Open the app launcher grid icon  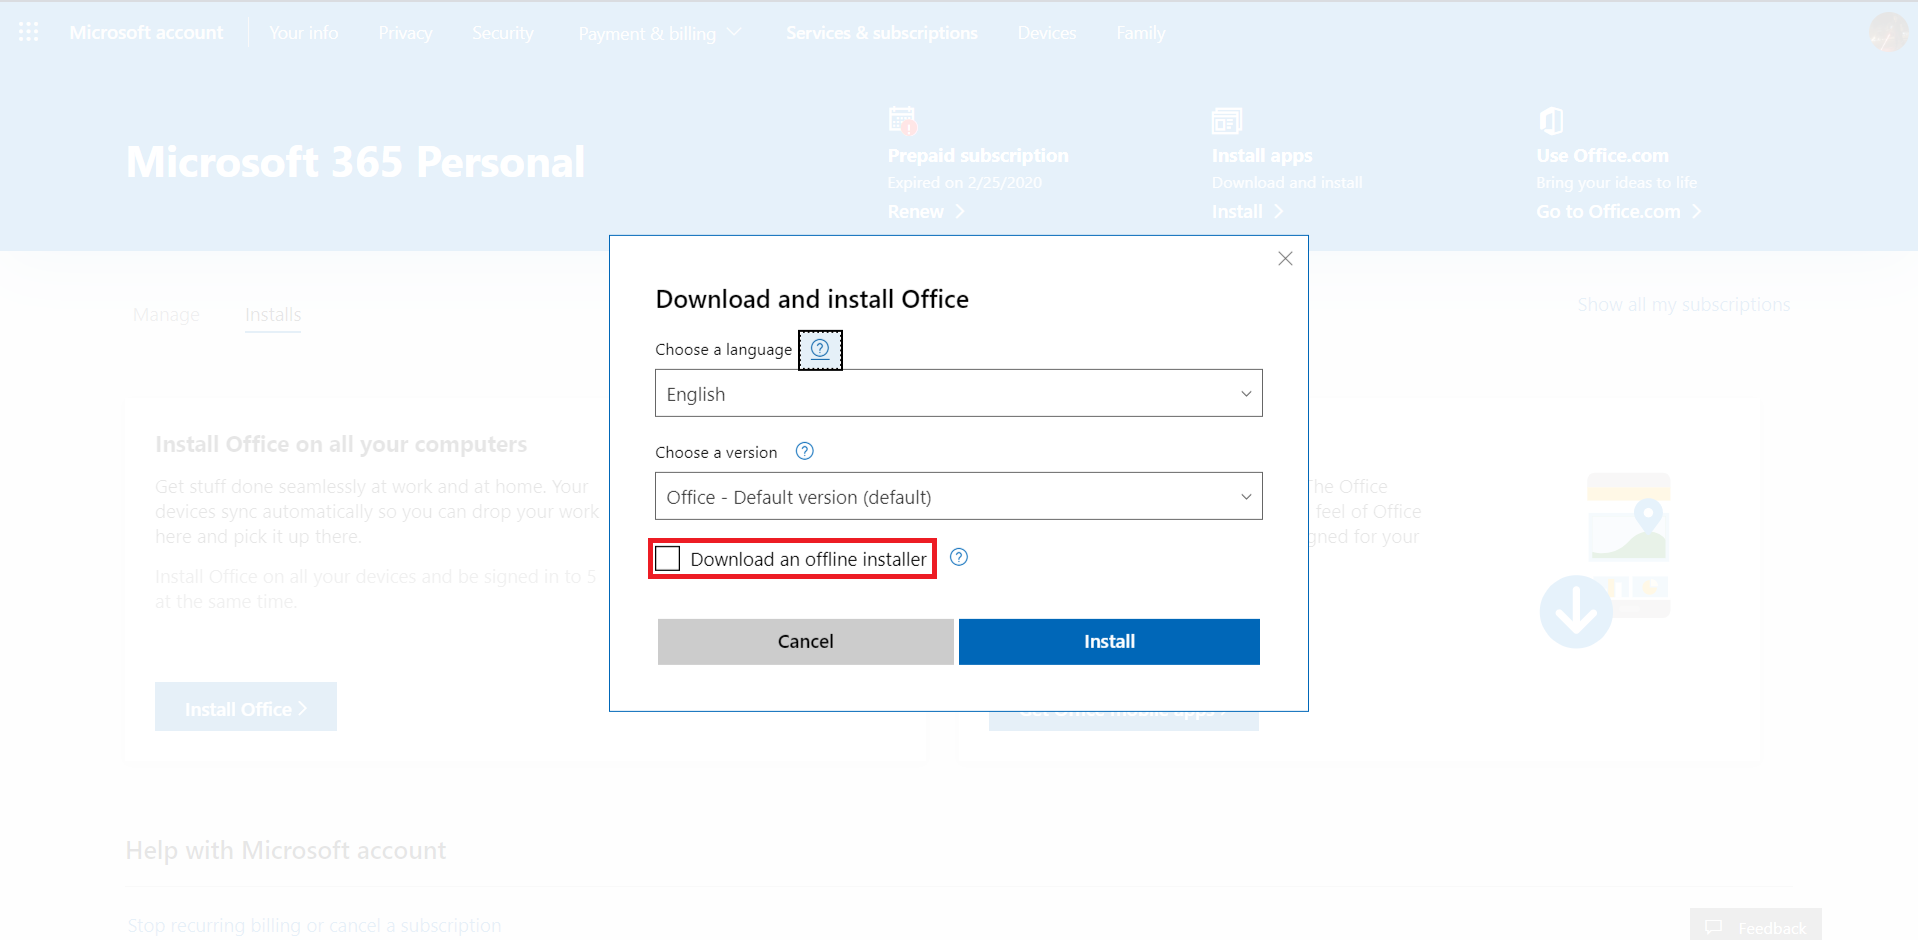click(28, 32)
